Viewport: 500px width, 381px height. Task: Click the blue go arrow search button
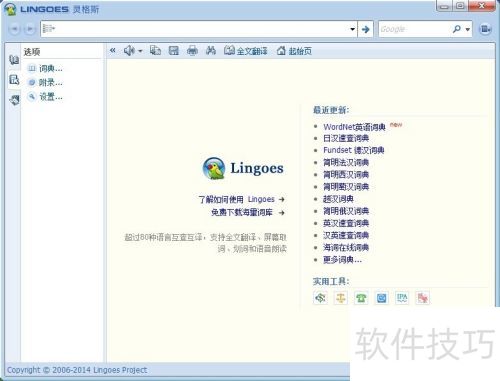[x=366, y=29]
